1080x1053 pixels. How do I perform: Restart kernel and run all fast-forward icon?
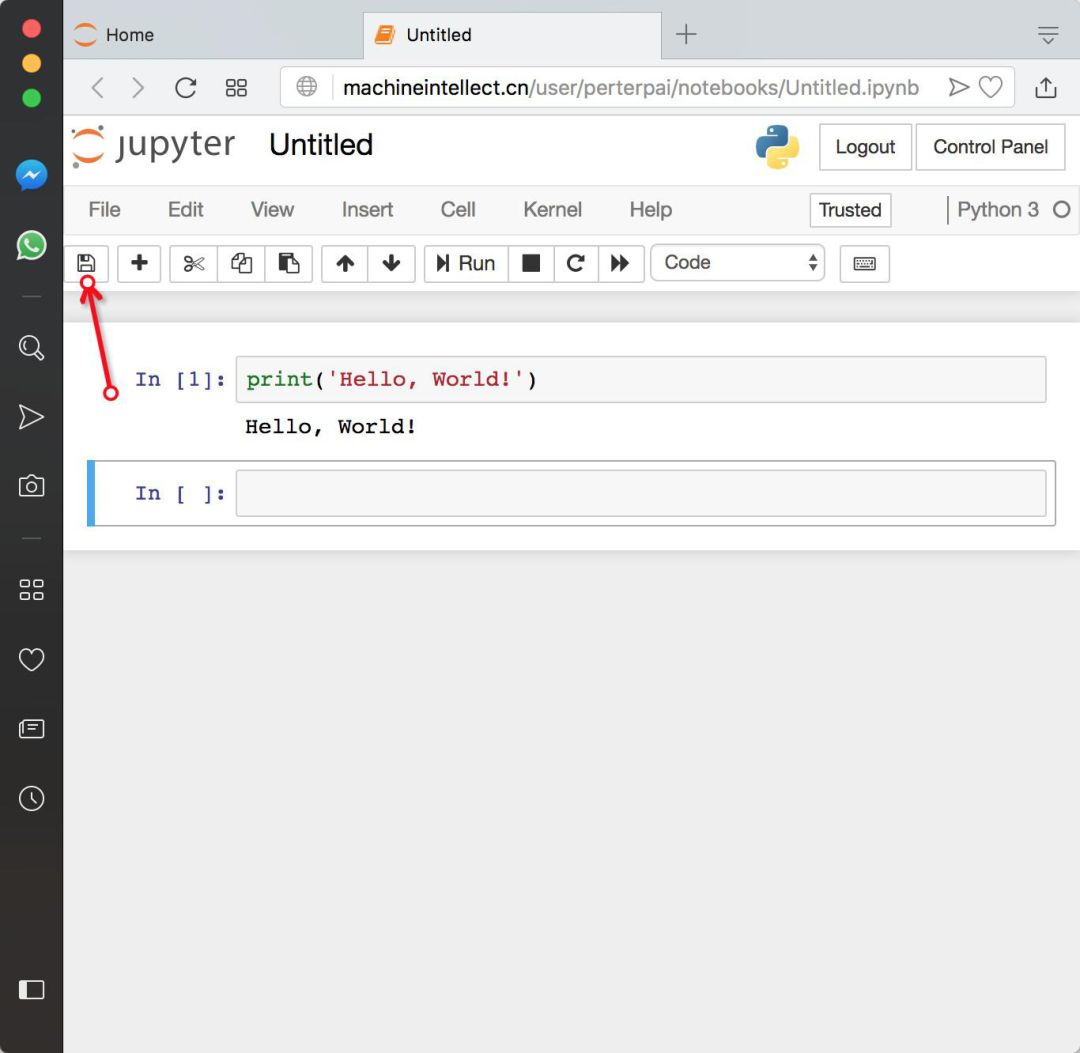tap(621, 263)
